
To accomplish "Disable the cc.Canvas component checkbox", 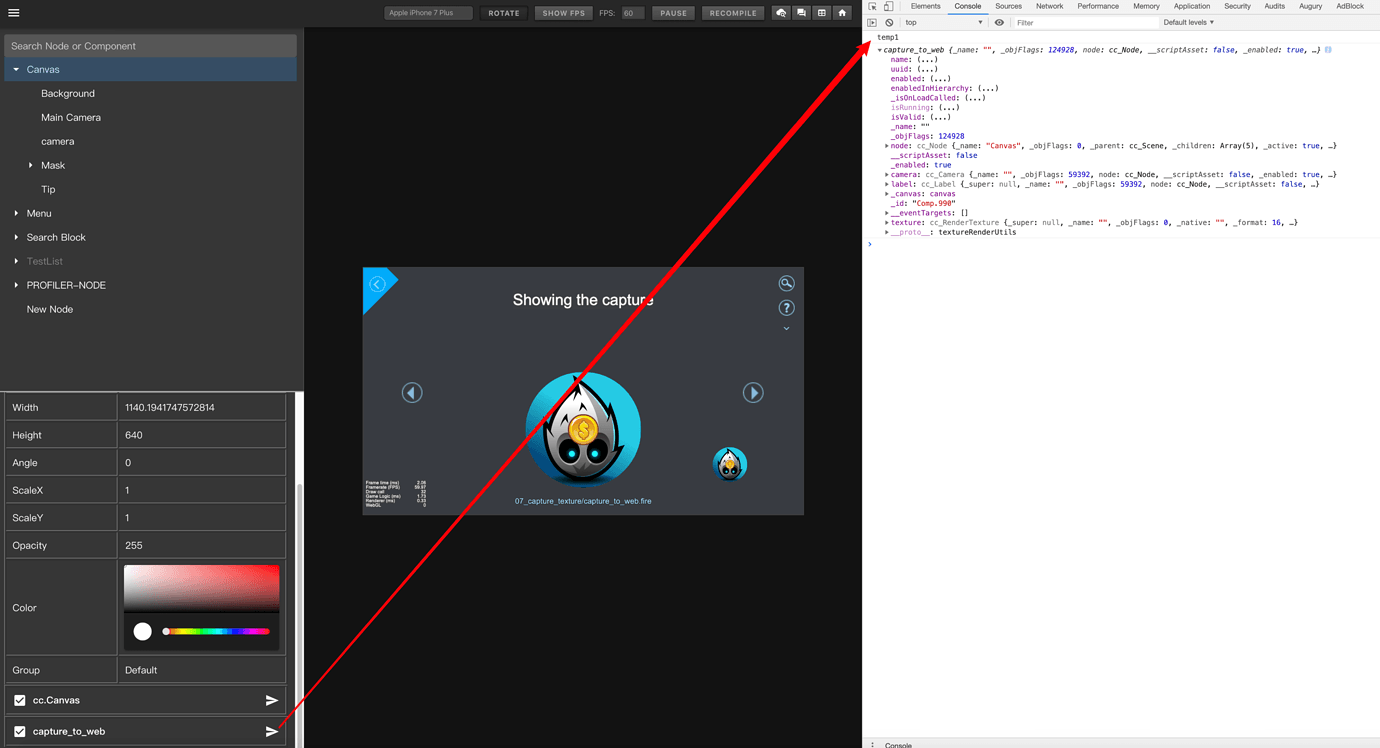I will [17, 700].
